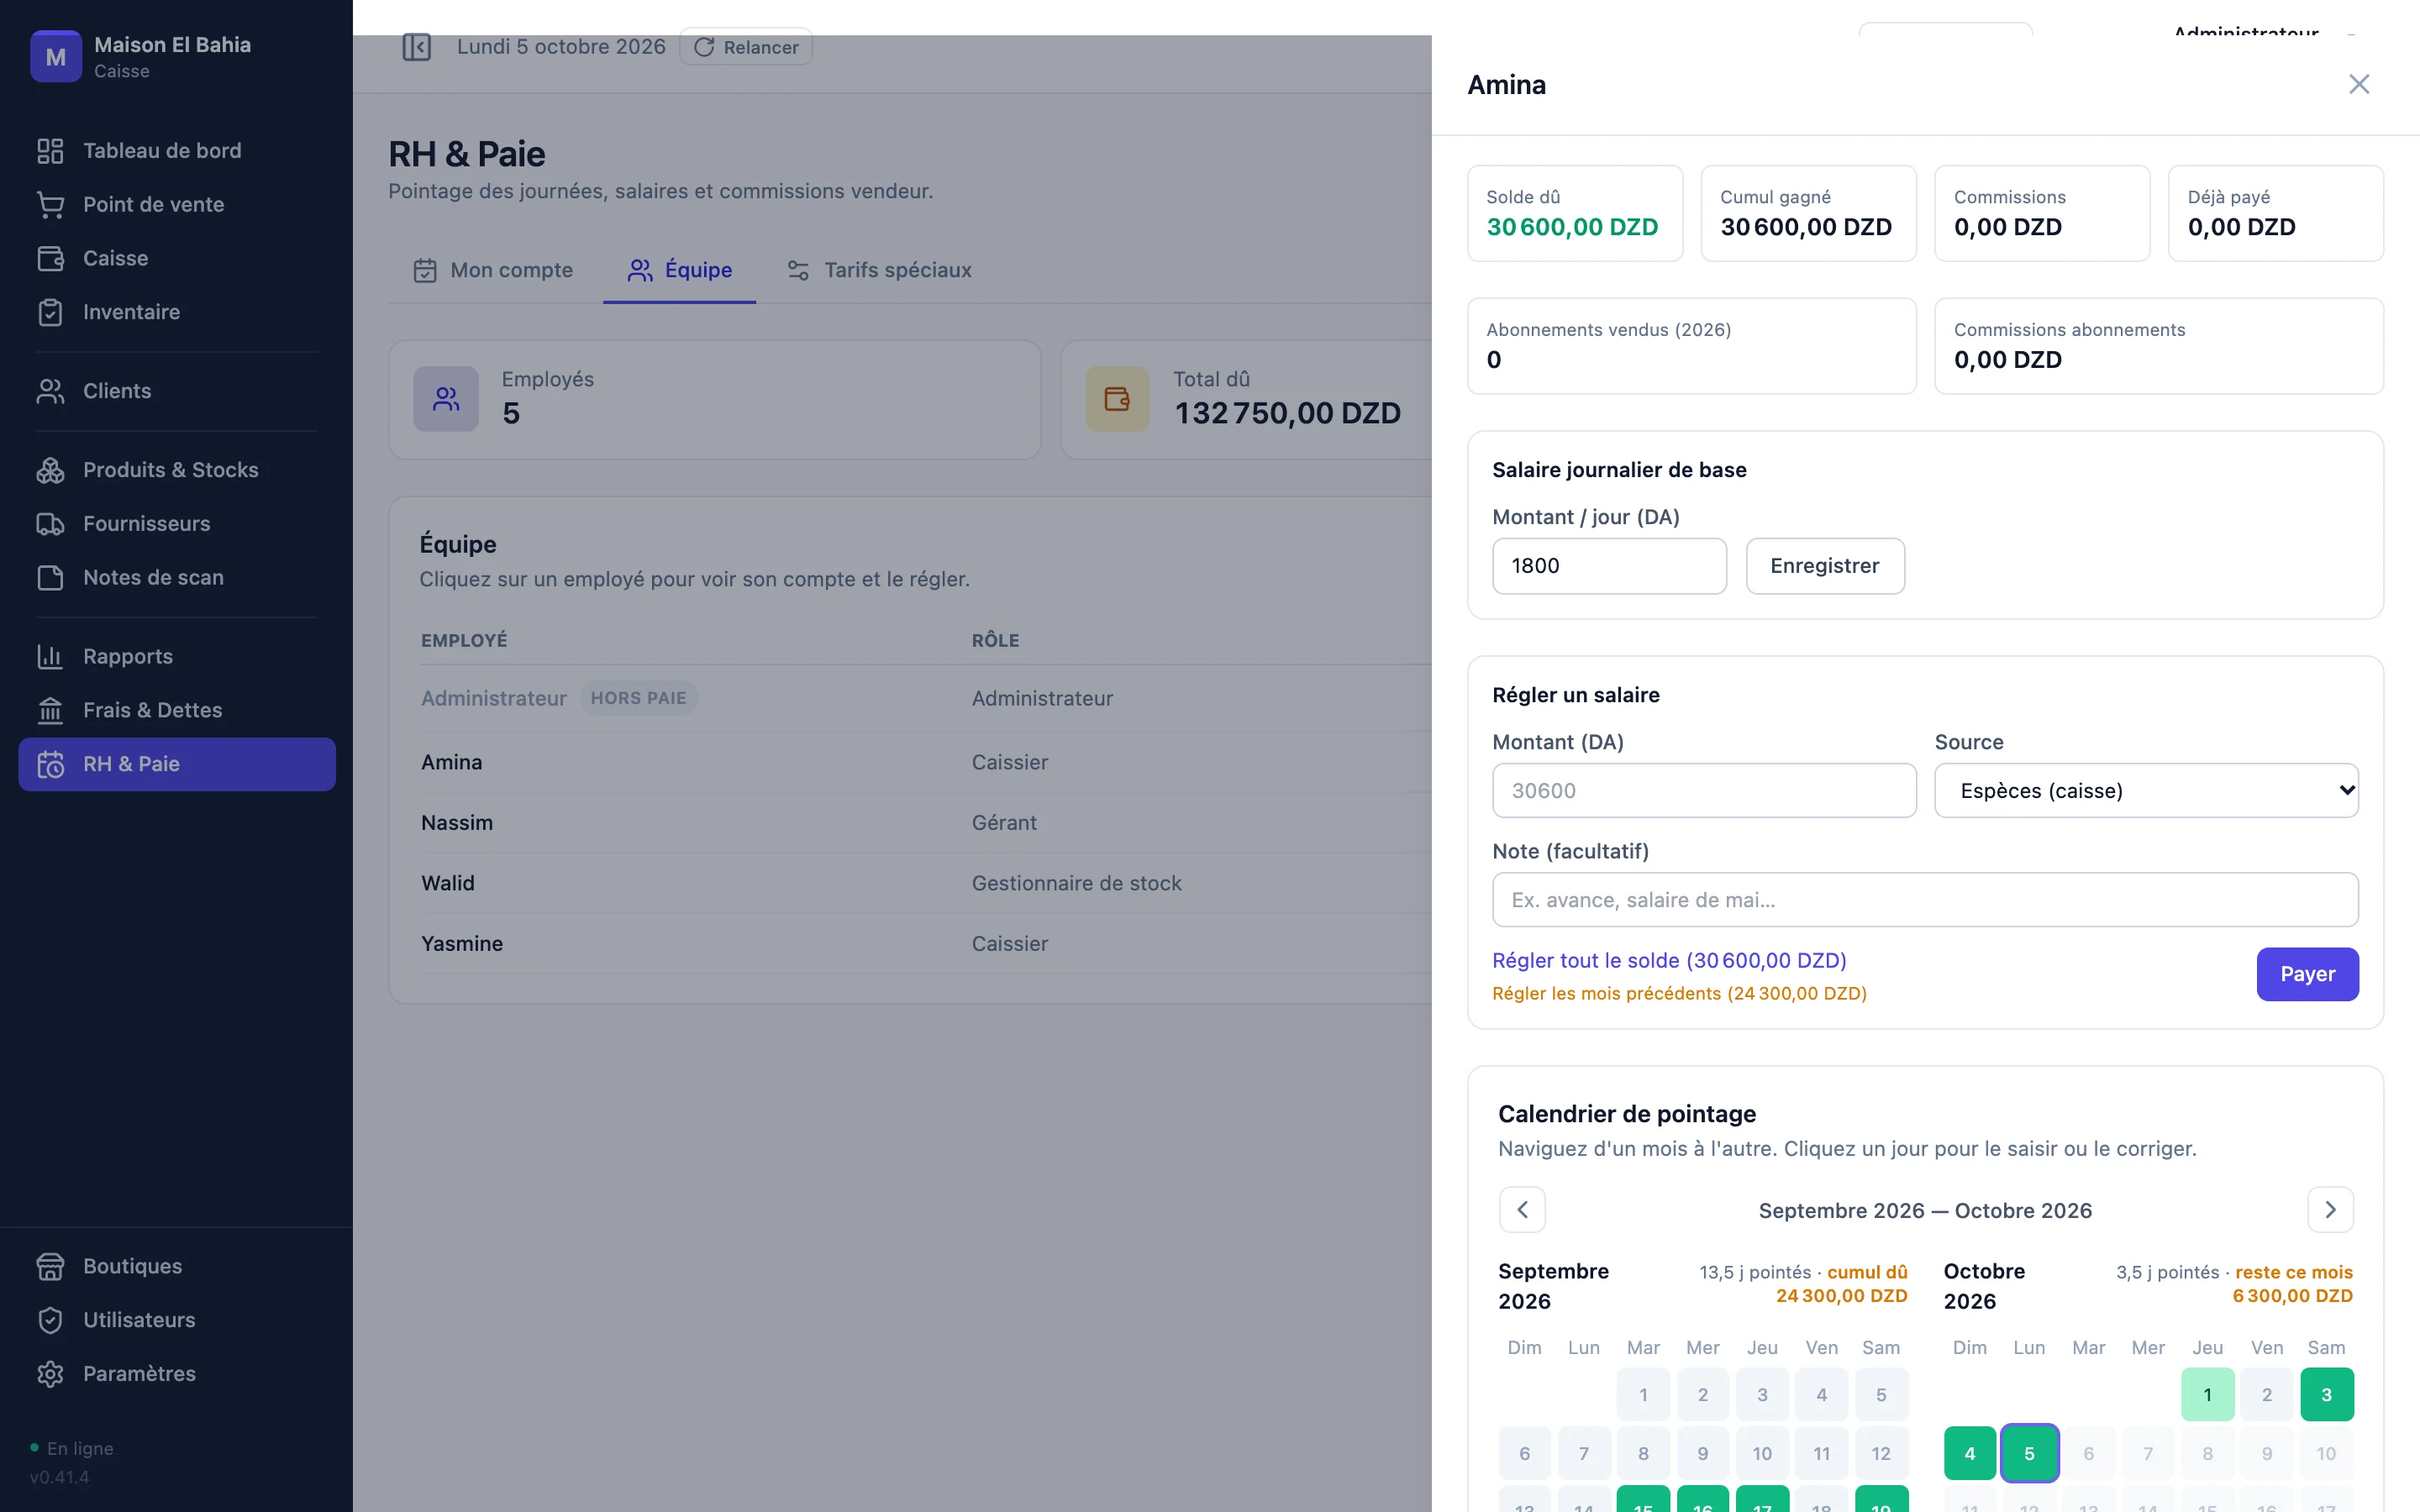Screen dimensions: 2420x1512
Task: Open Clients section
Action: coord(176,391)
